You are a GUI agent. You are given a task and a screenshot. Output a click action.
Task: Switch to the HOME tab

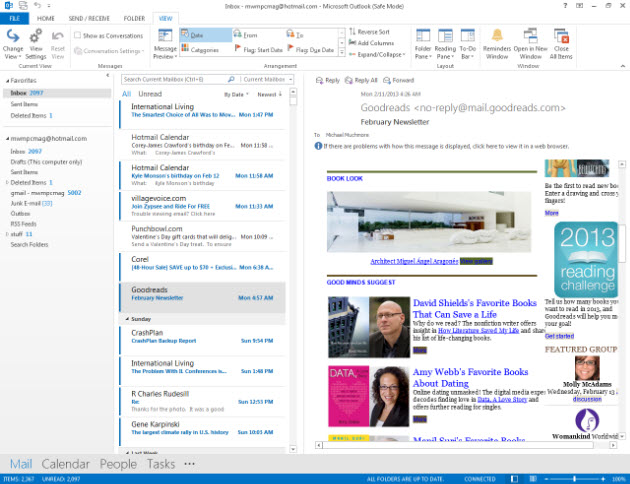pos(46,18)
